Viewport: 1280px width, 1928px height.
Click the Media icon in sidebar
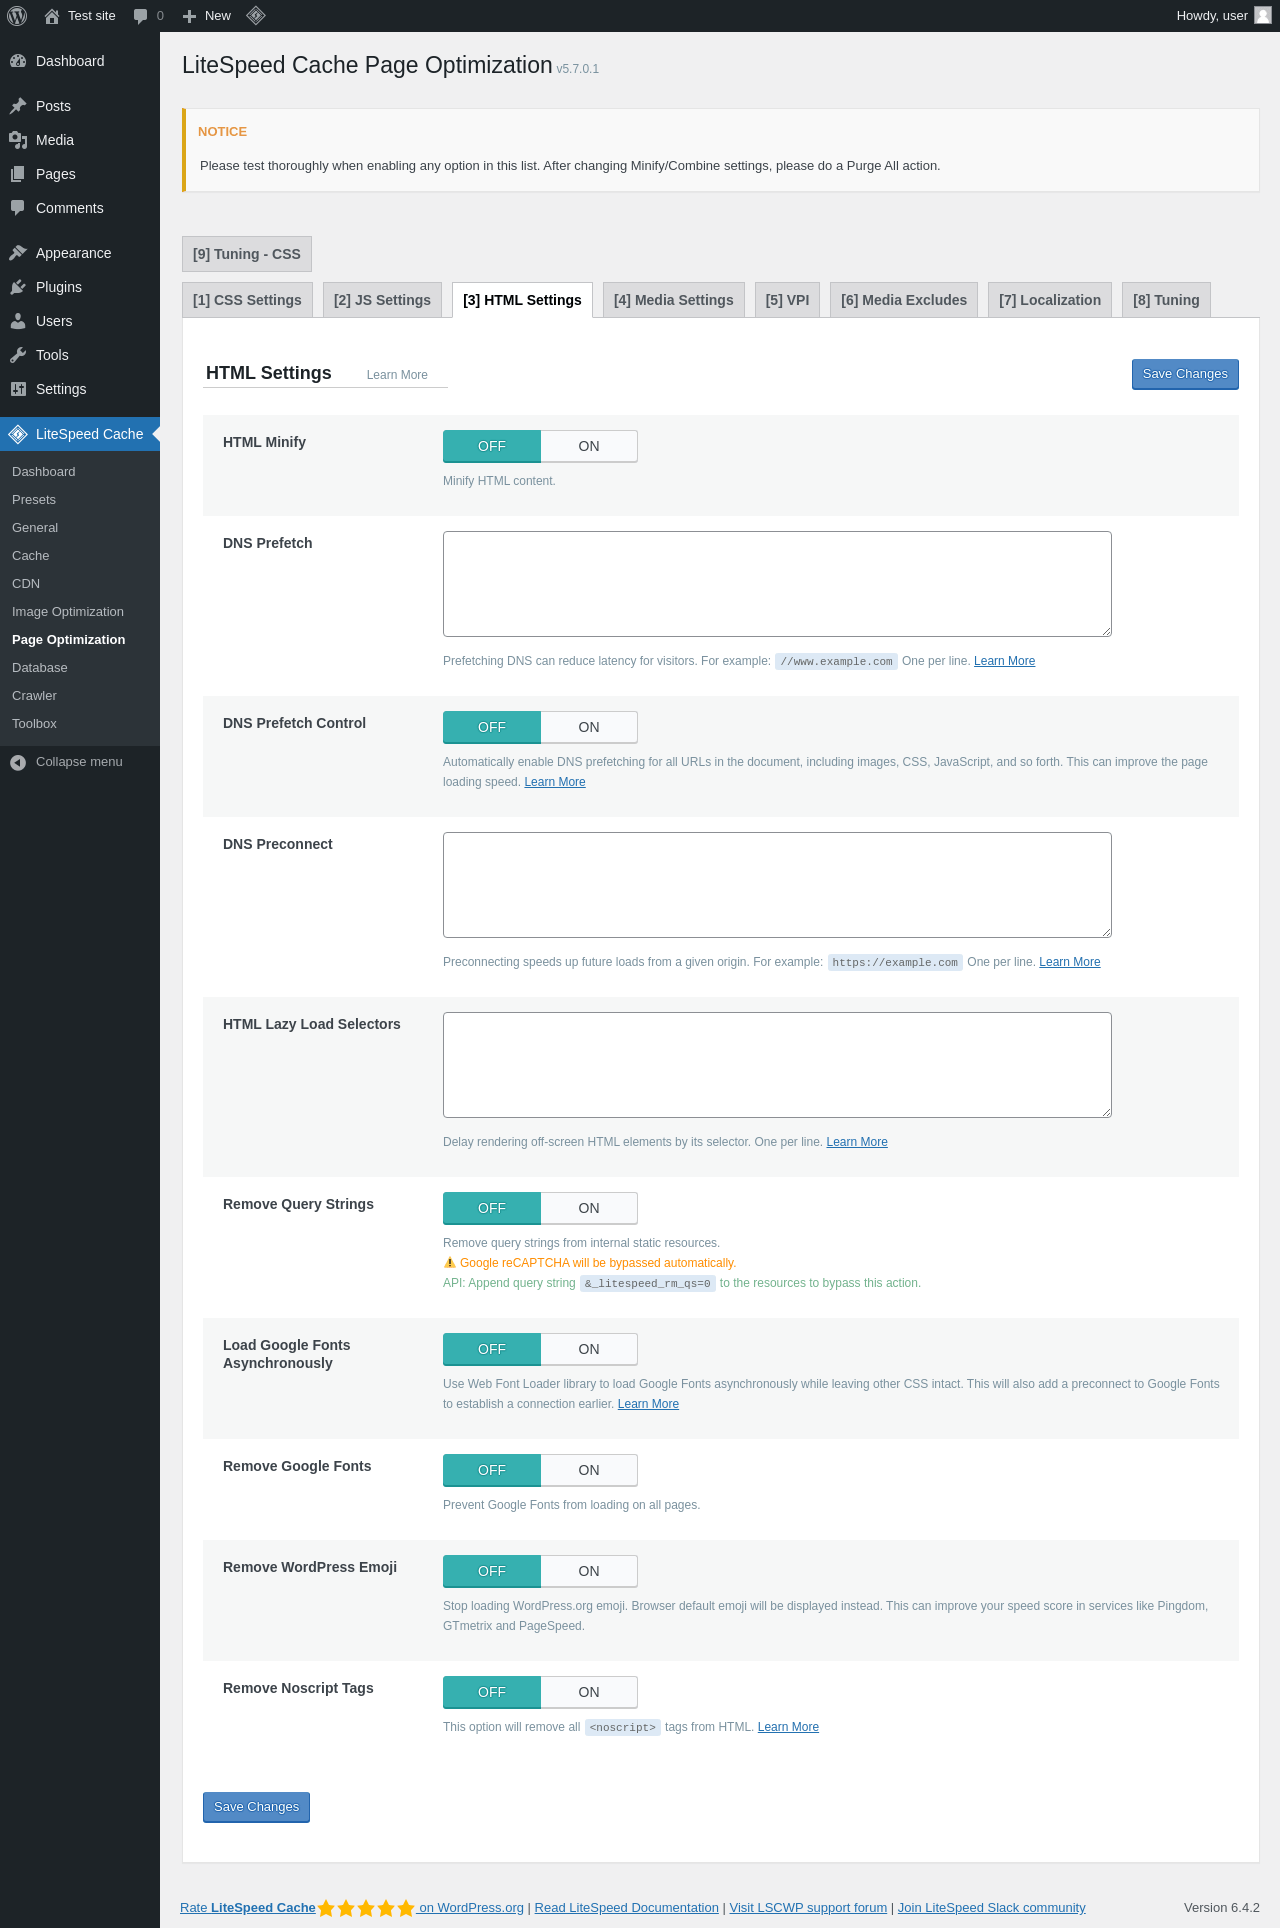tap(18, 140)
